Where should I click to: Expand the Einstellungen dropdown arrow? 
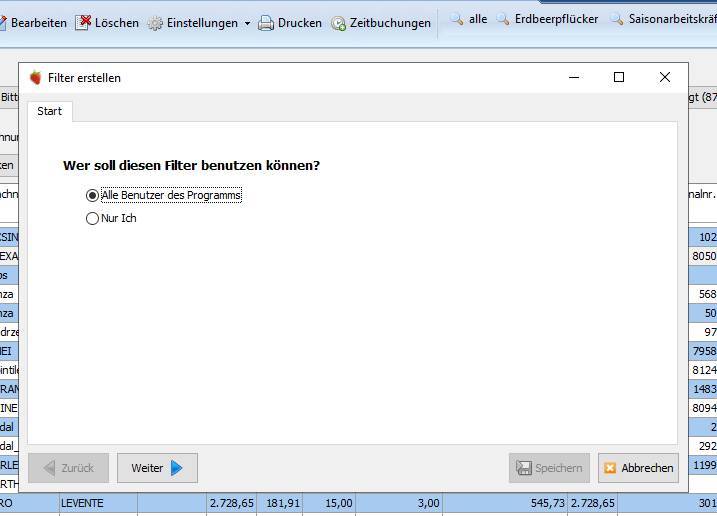click(x=247, y=23)
